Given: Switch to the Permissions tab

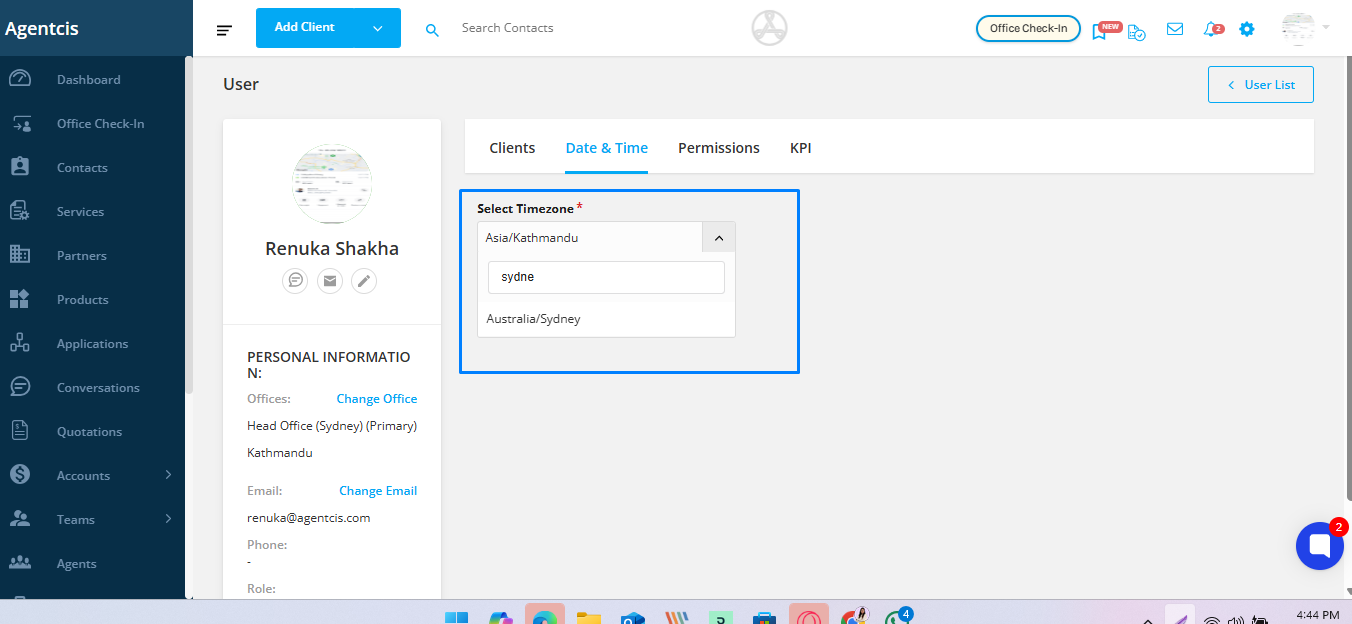Looking at the screenshot, I should pyautogui.click(x=719, y=148).
